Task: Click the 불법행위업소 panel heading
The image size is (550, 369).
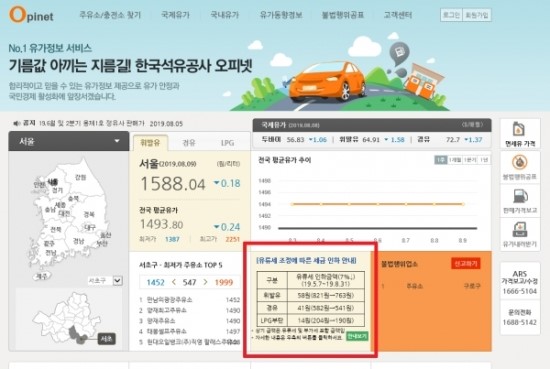Action: pos(399,264)
